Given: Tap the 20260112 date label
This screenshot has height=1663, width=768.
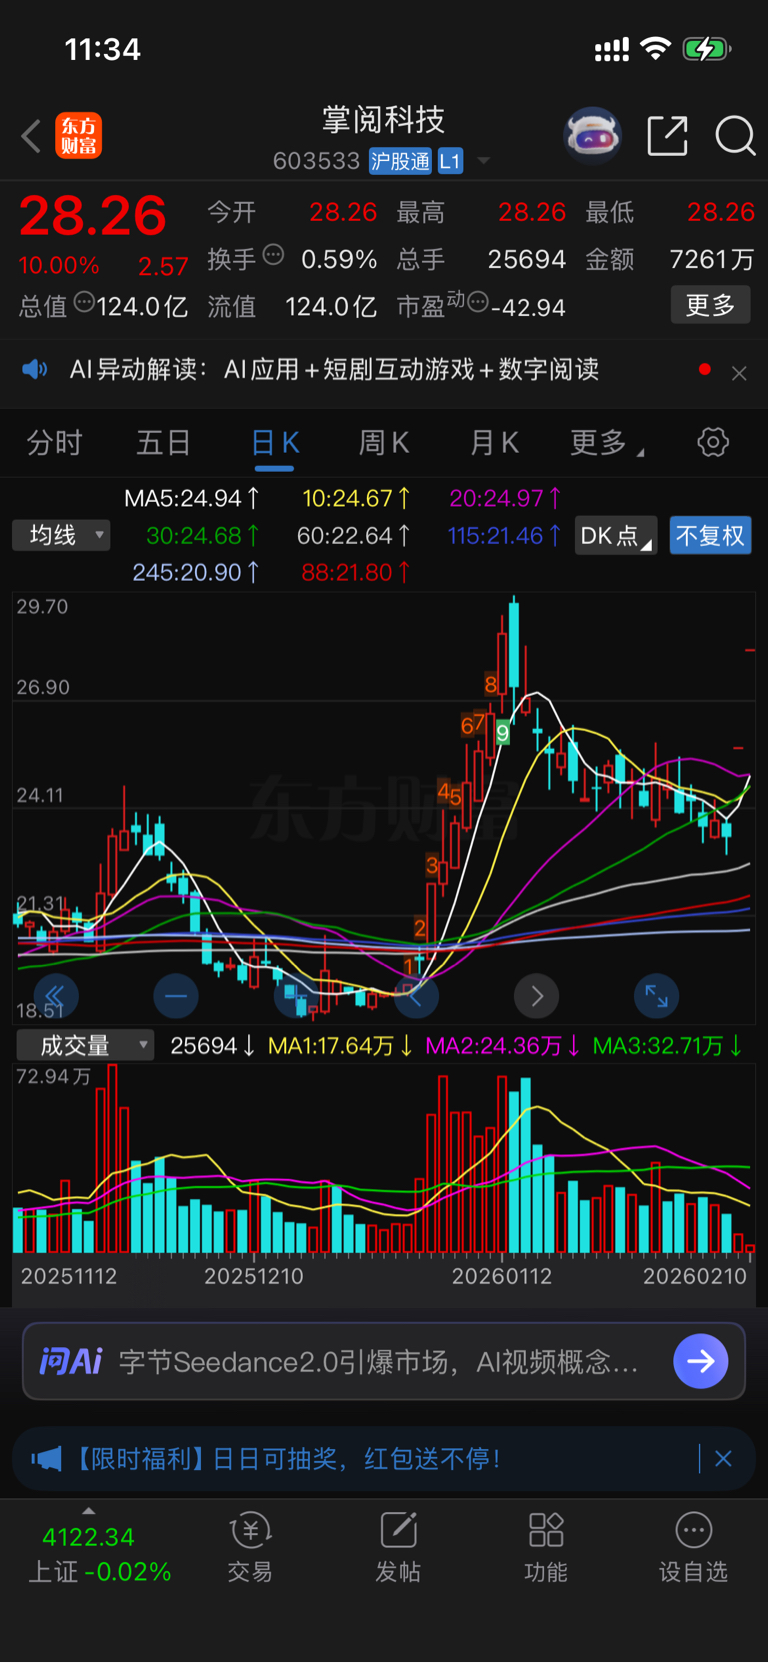Looking at the screenshot, I should coord(502,1276).
